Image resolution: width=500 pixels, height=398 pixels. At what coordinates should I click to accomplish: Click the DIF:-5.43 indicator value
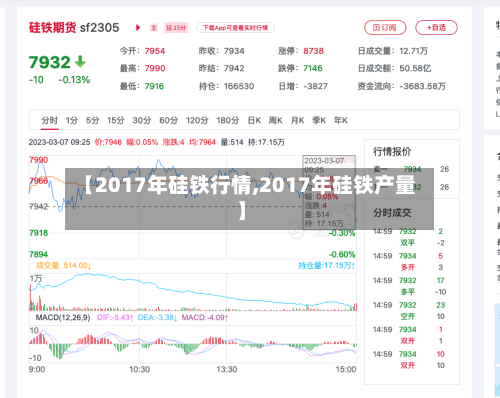115,317
